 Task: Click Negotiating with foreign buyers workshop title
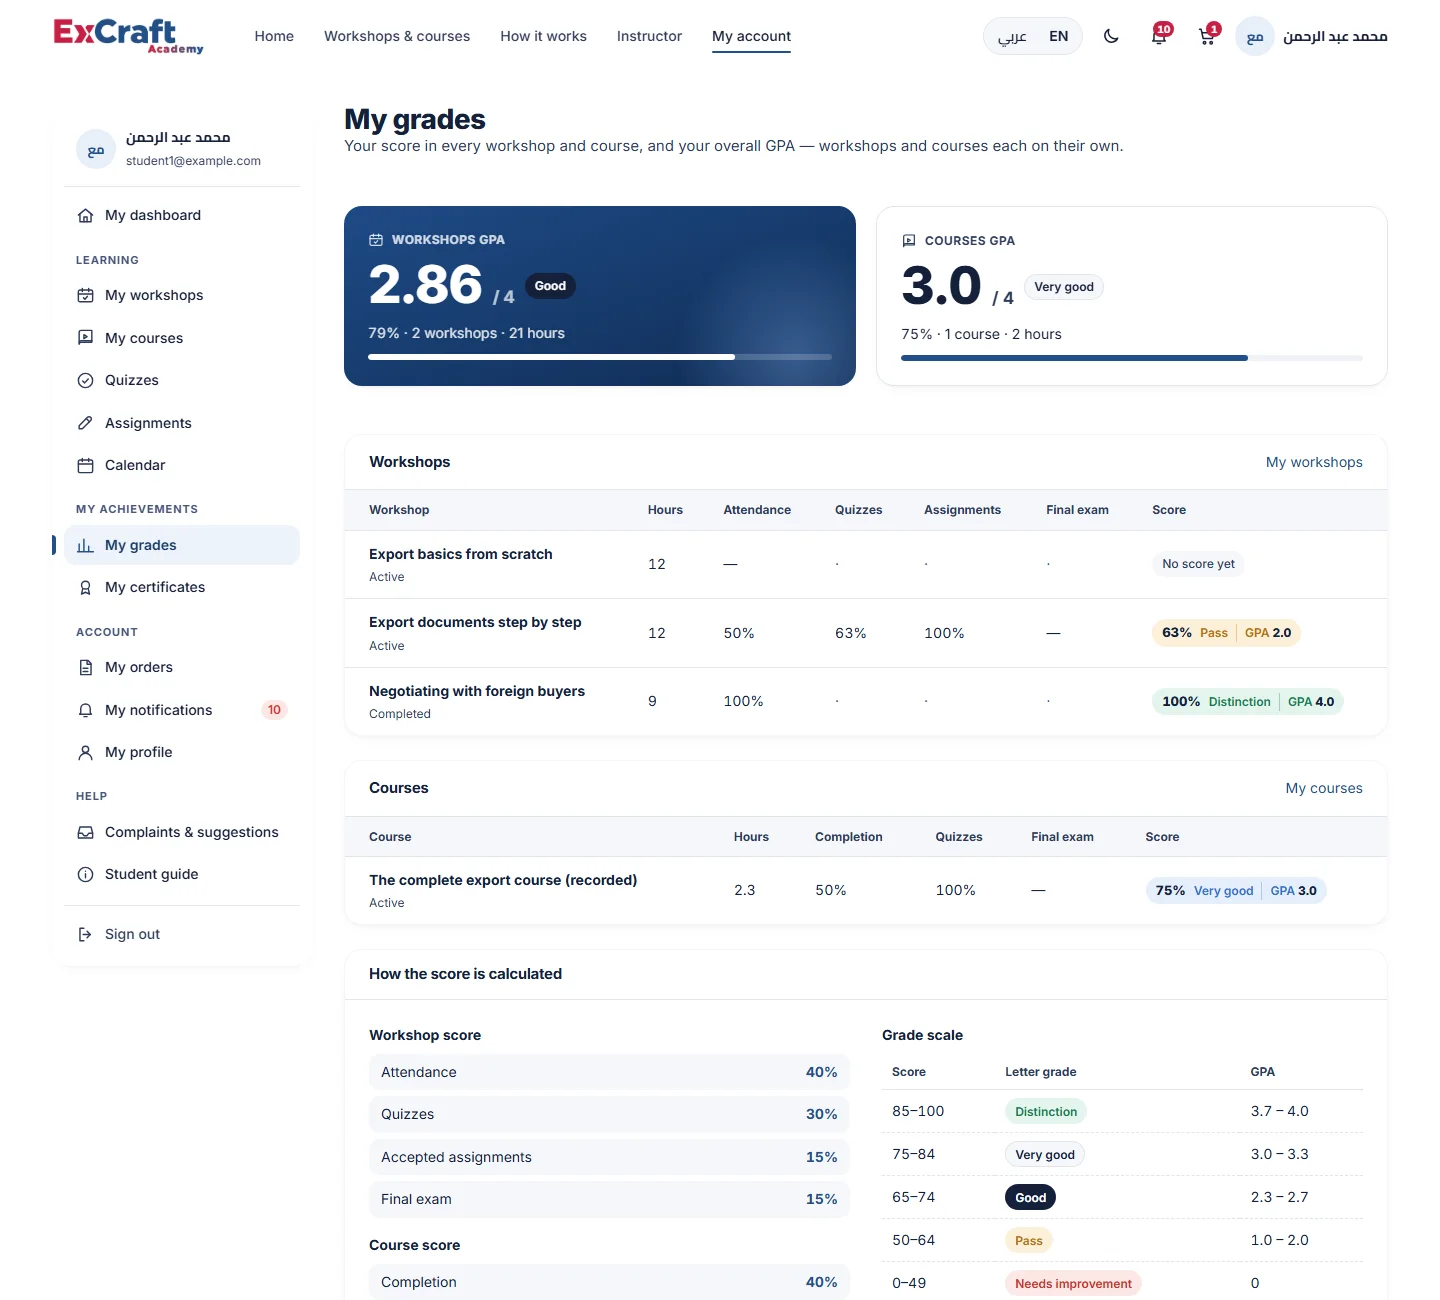477,691
